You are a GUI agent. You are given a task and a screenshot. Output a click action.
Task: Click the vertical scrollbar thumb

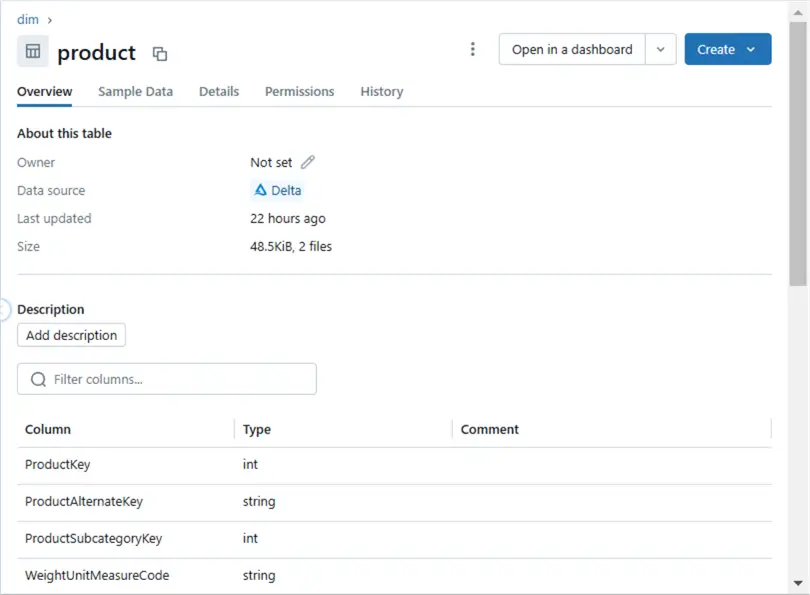click(x=798, y=150)
